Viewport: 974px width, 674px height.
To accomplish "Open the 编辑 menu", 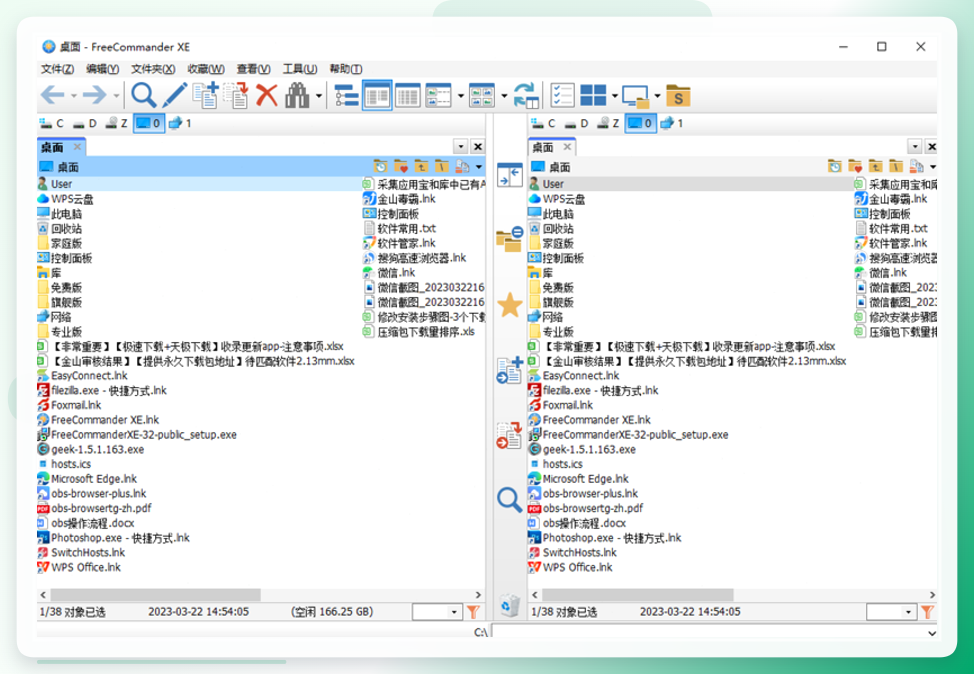I will pyautogui.click(x=102, y=69).
